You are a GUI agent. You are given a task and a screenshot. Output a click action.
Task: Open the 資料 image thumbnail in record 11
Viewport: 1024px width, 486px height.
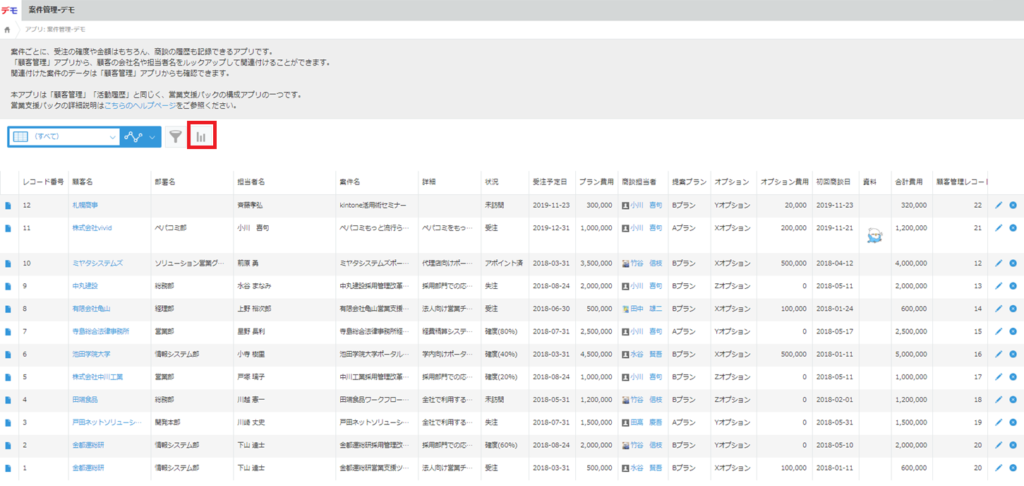click(x=874, y=235)
